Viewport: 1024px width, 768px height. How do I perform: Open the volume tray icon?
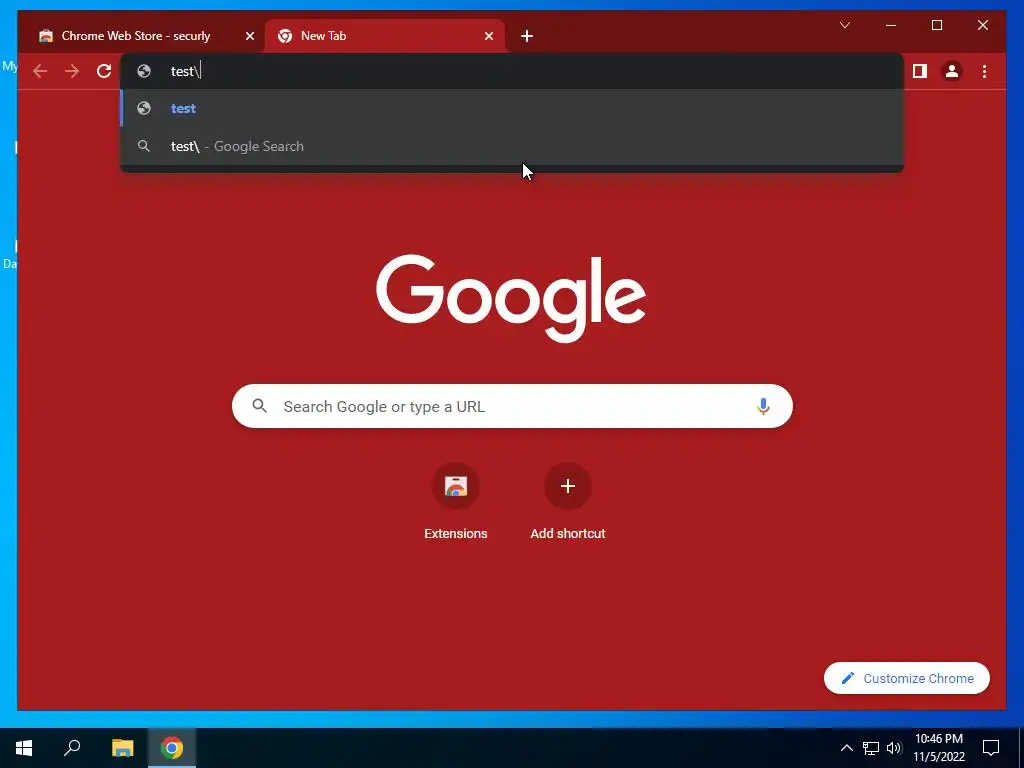point(894,748)
